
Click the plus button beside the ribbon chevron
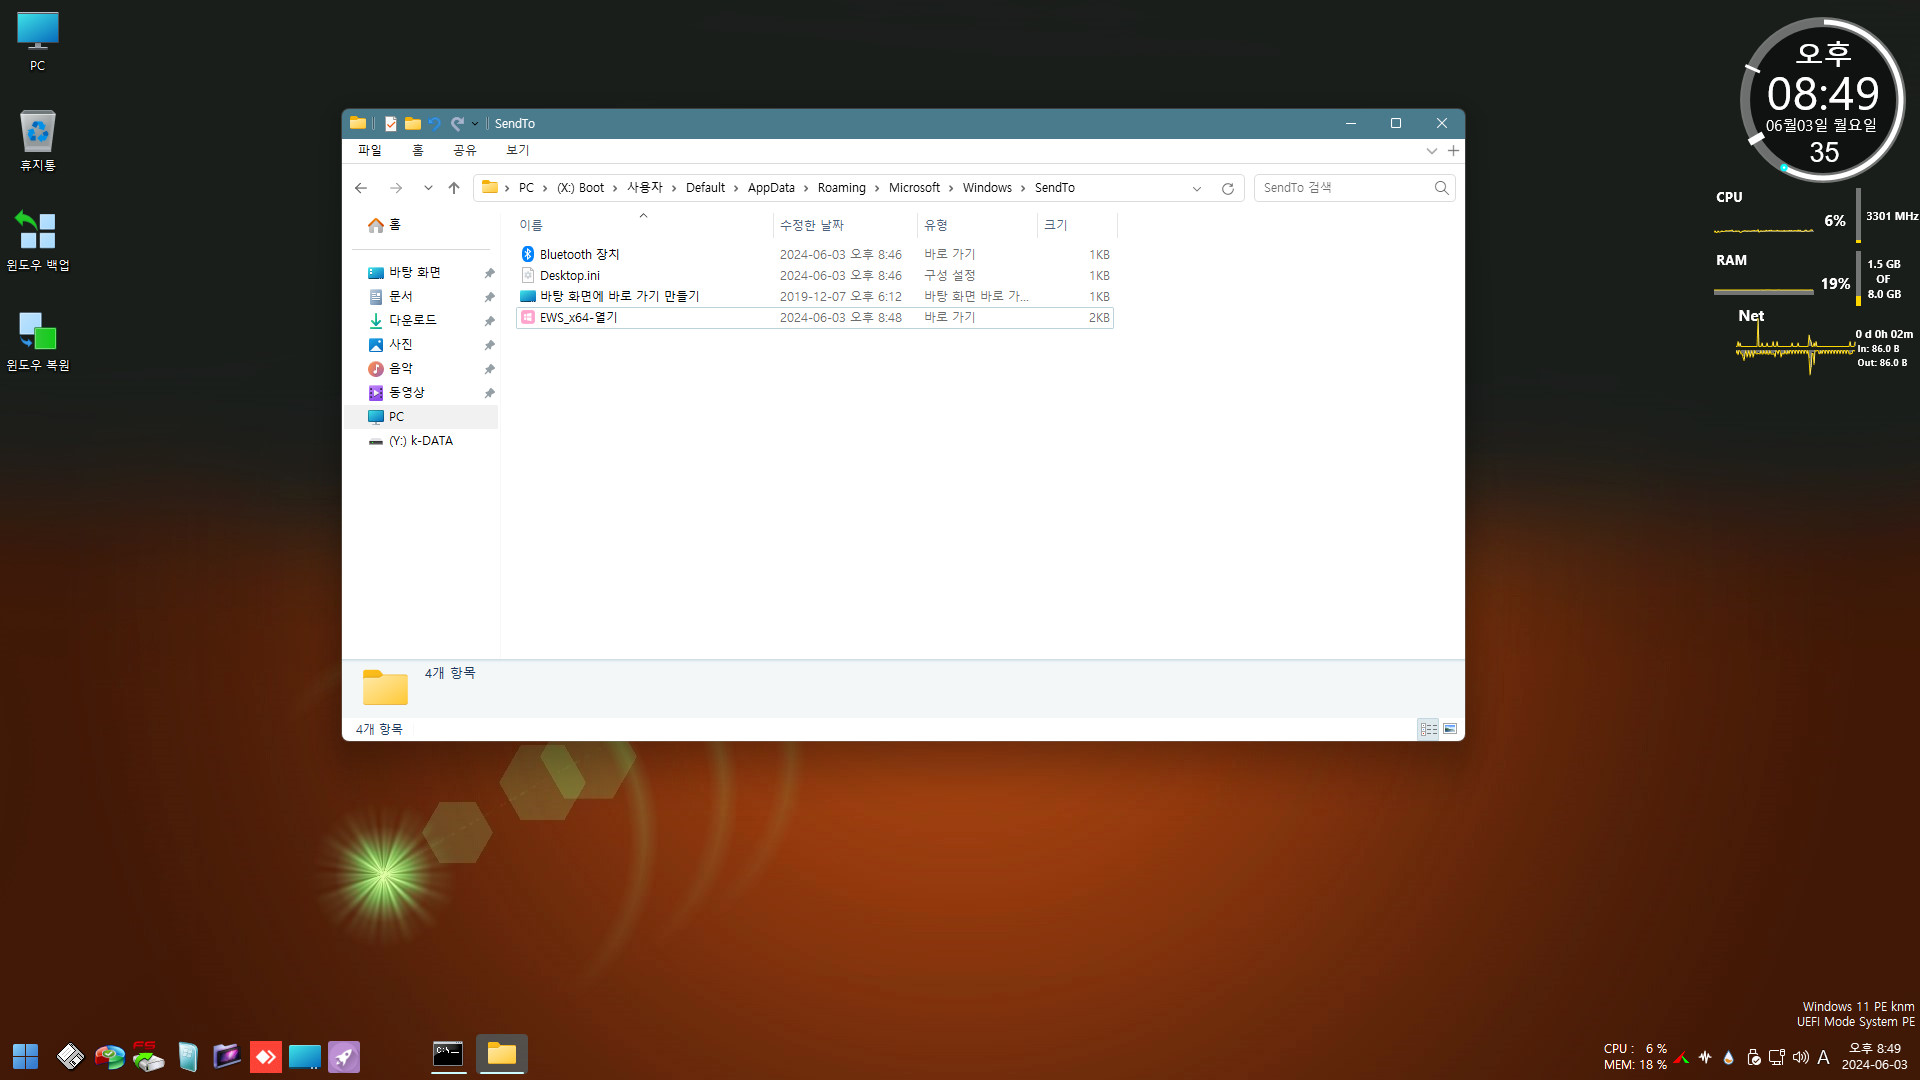1453,151
